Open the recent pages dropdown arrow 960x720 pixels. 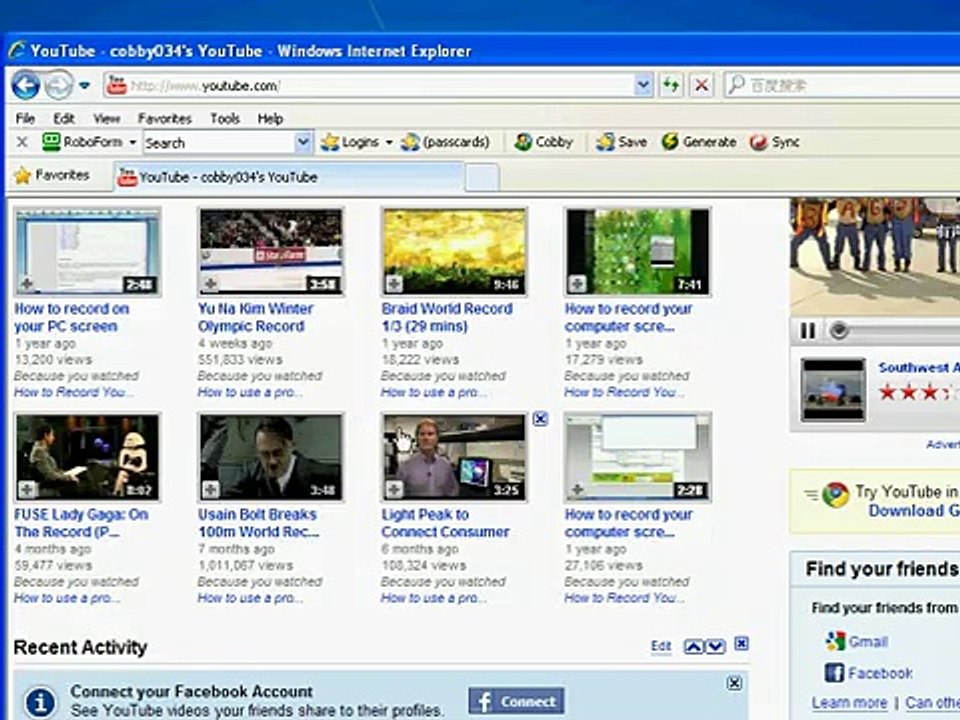[x=84, y=85]
